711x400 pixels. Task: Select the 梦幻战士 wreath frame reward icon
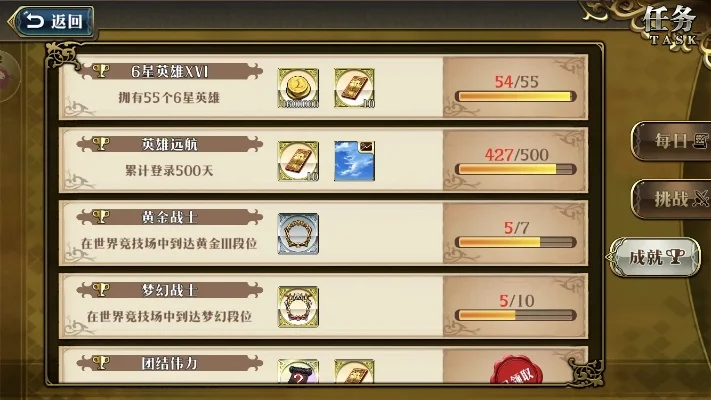tap(298, 307)
